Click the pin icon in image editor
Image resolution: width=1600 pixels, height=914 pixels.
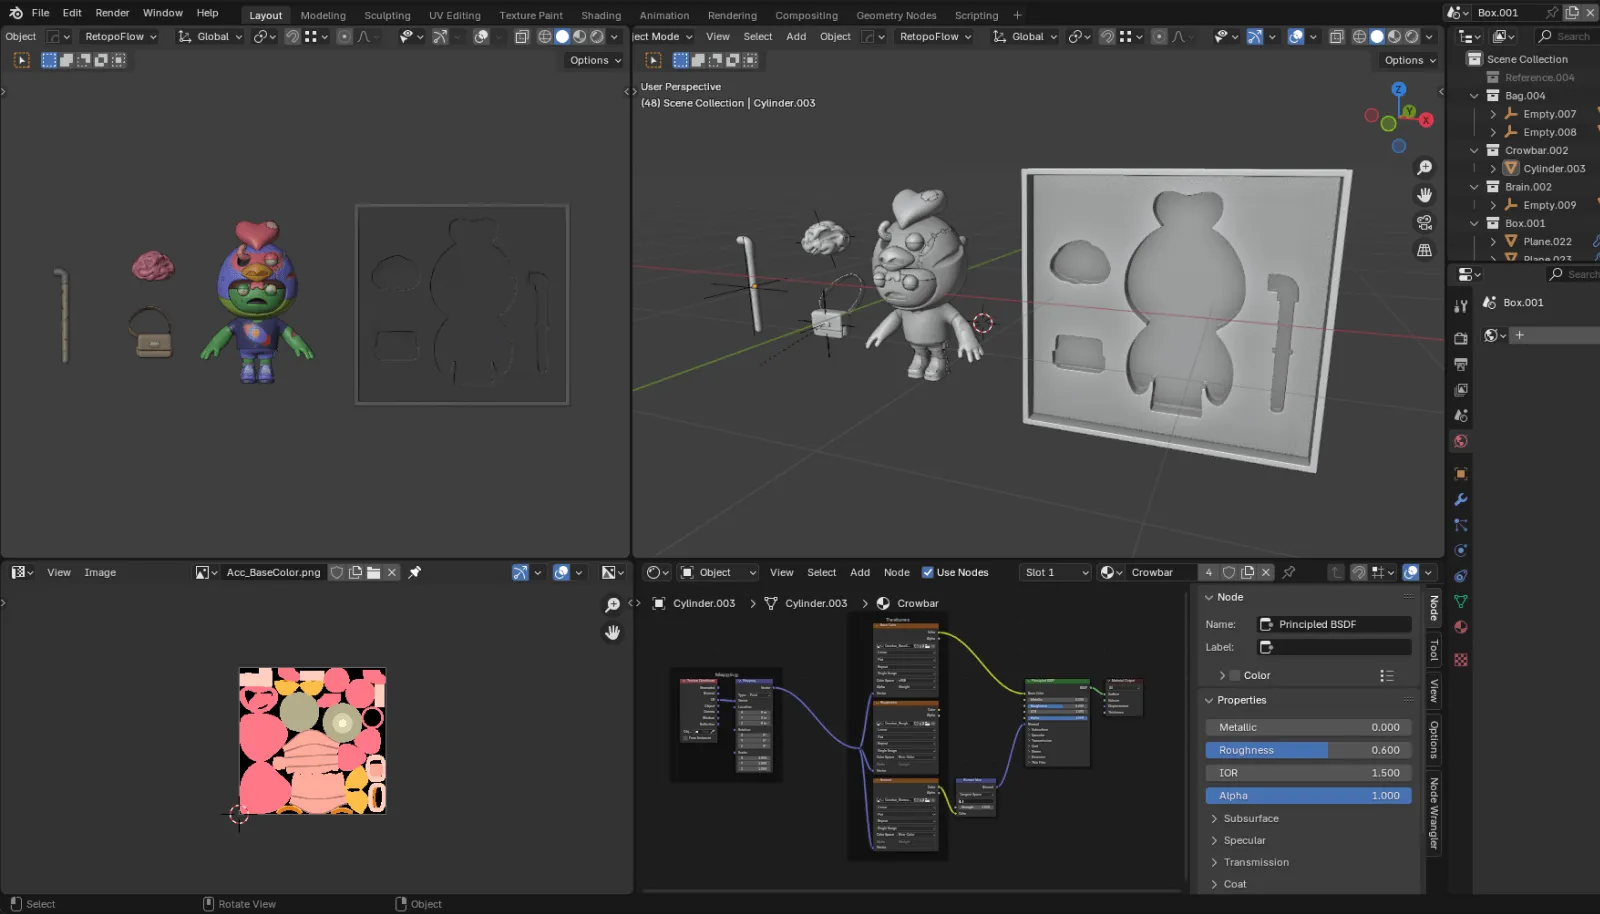click(415, 572)
